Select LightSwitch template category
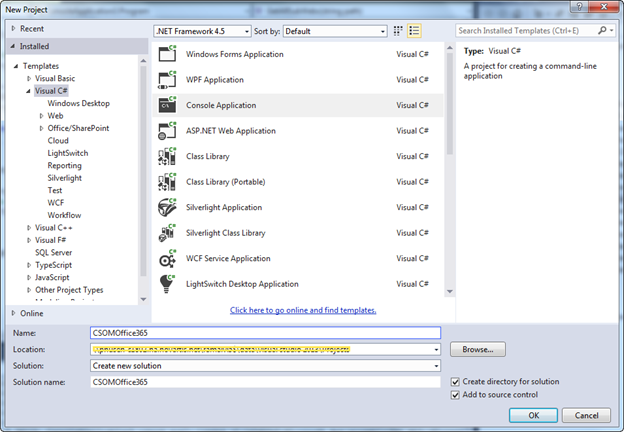 [x=68, y=153]
